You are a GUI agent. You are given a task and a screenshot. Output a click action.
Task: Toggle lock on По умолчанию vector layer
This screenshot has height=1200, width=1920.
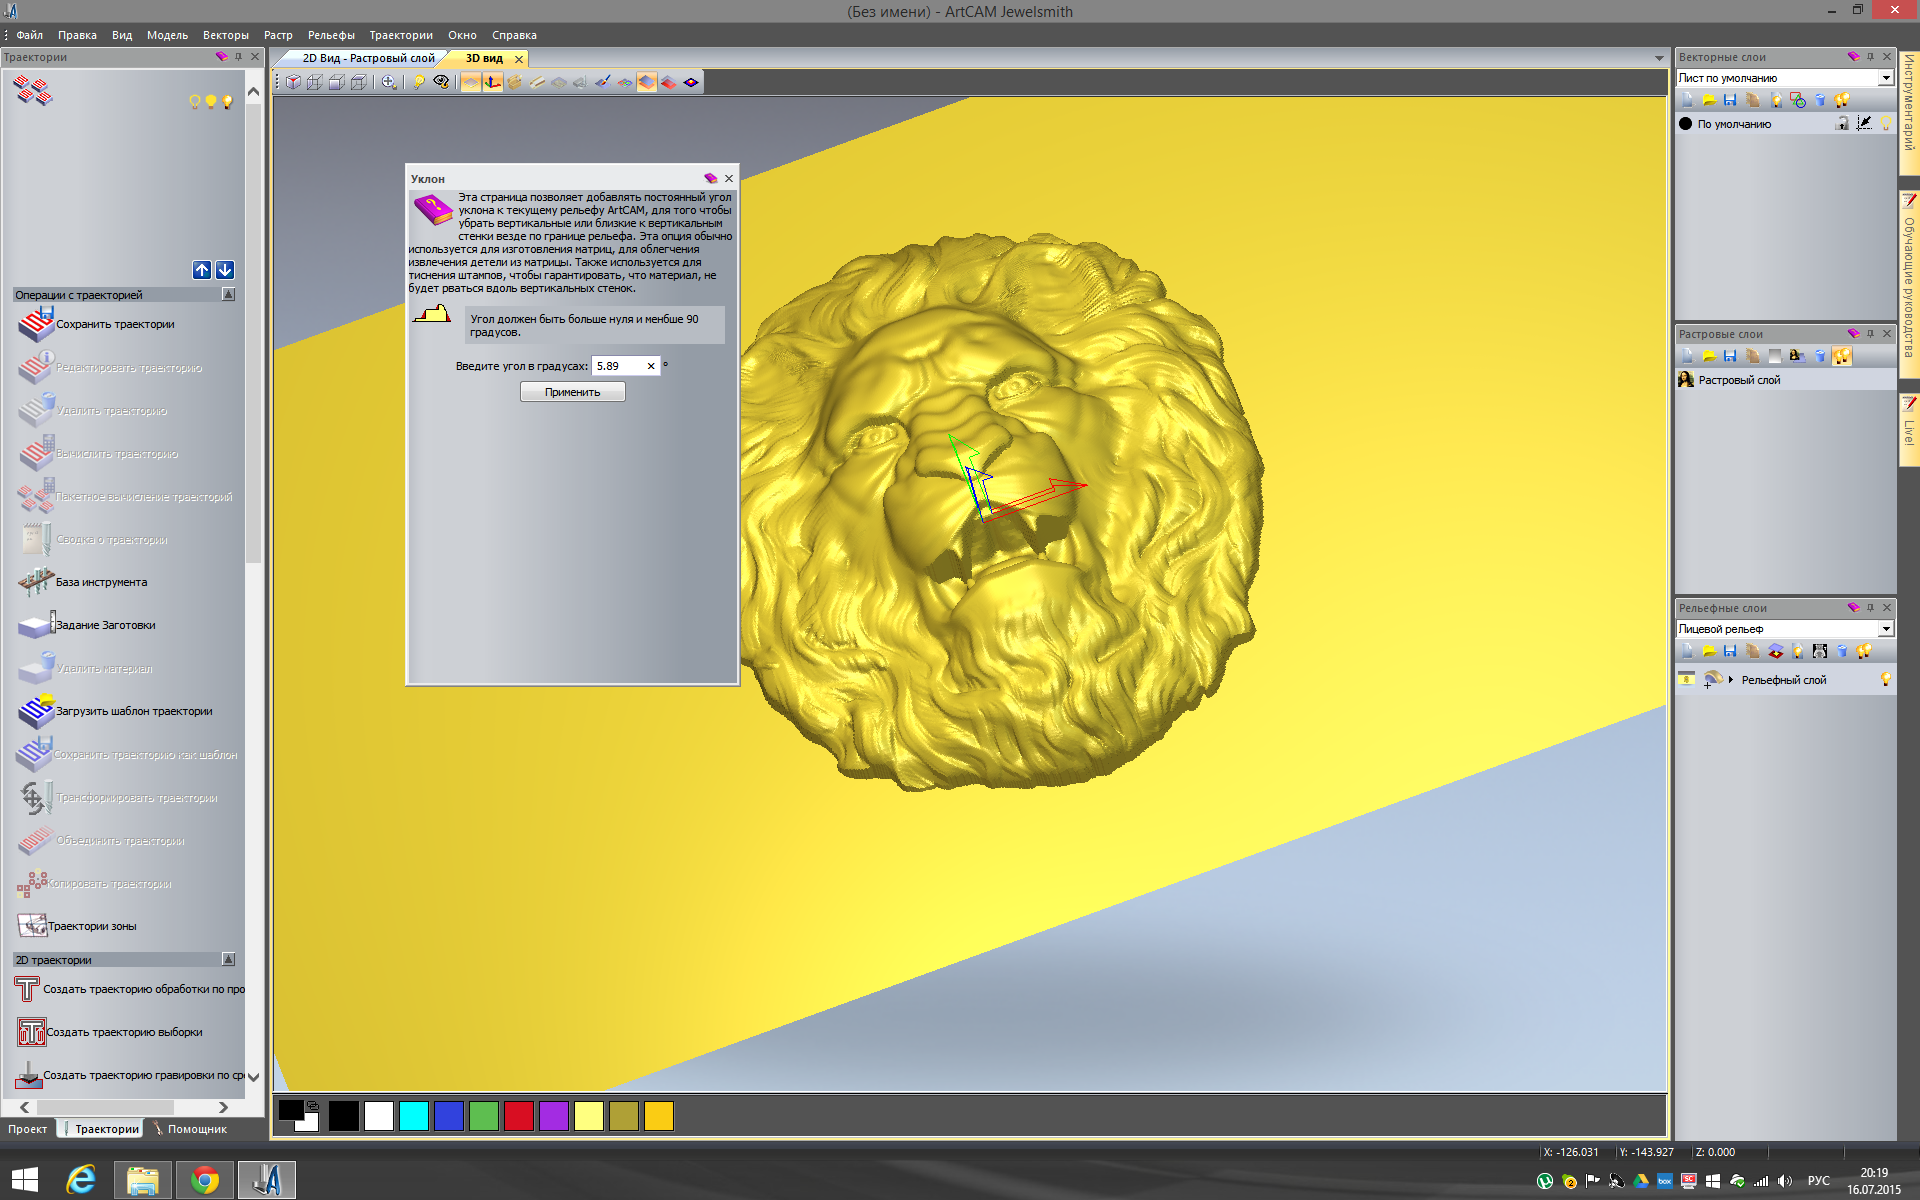1842,124
